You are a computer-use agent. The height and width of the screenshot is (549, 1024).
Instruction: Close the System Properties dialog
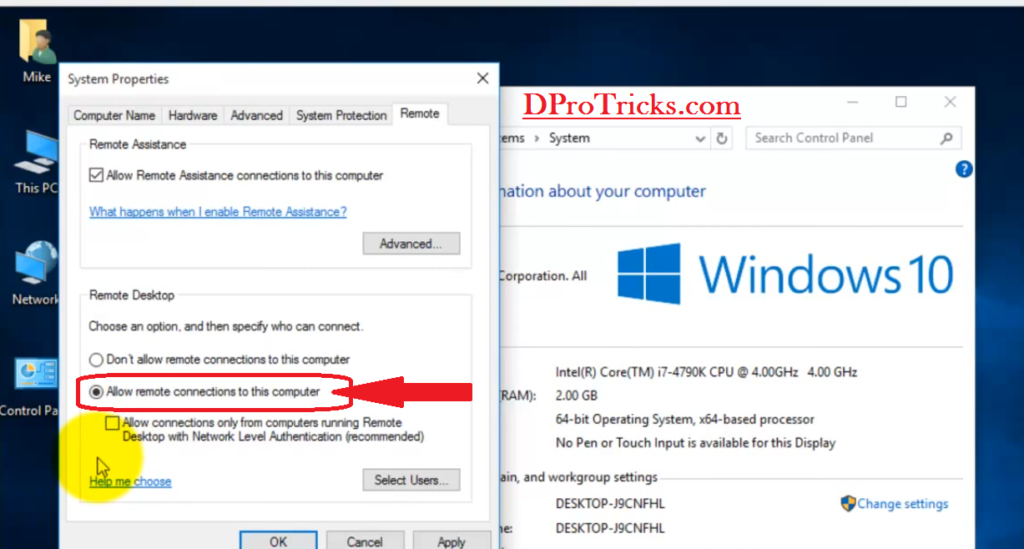(483, 78)
